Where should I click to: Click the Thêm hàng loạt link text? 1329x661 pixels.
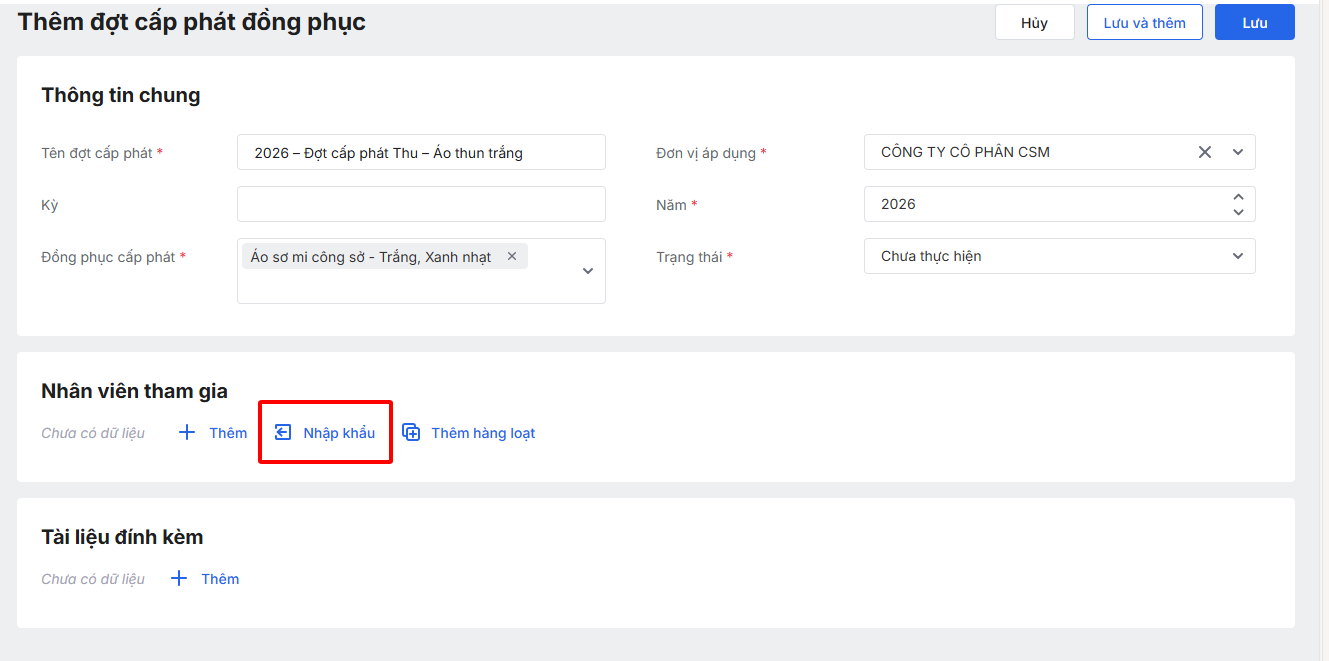pyautogui.click(x=483, y=433)
